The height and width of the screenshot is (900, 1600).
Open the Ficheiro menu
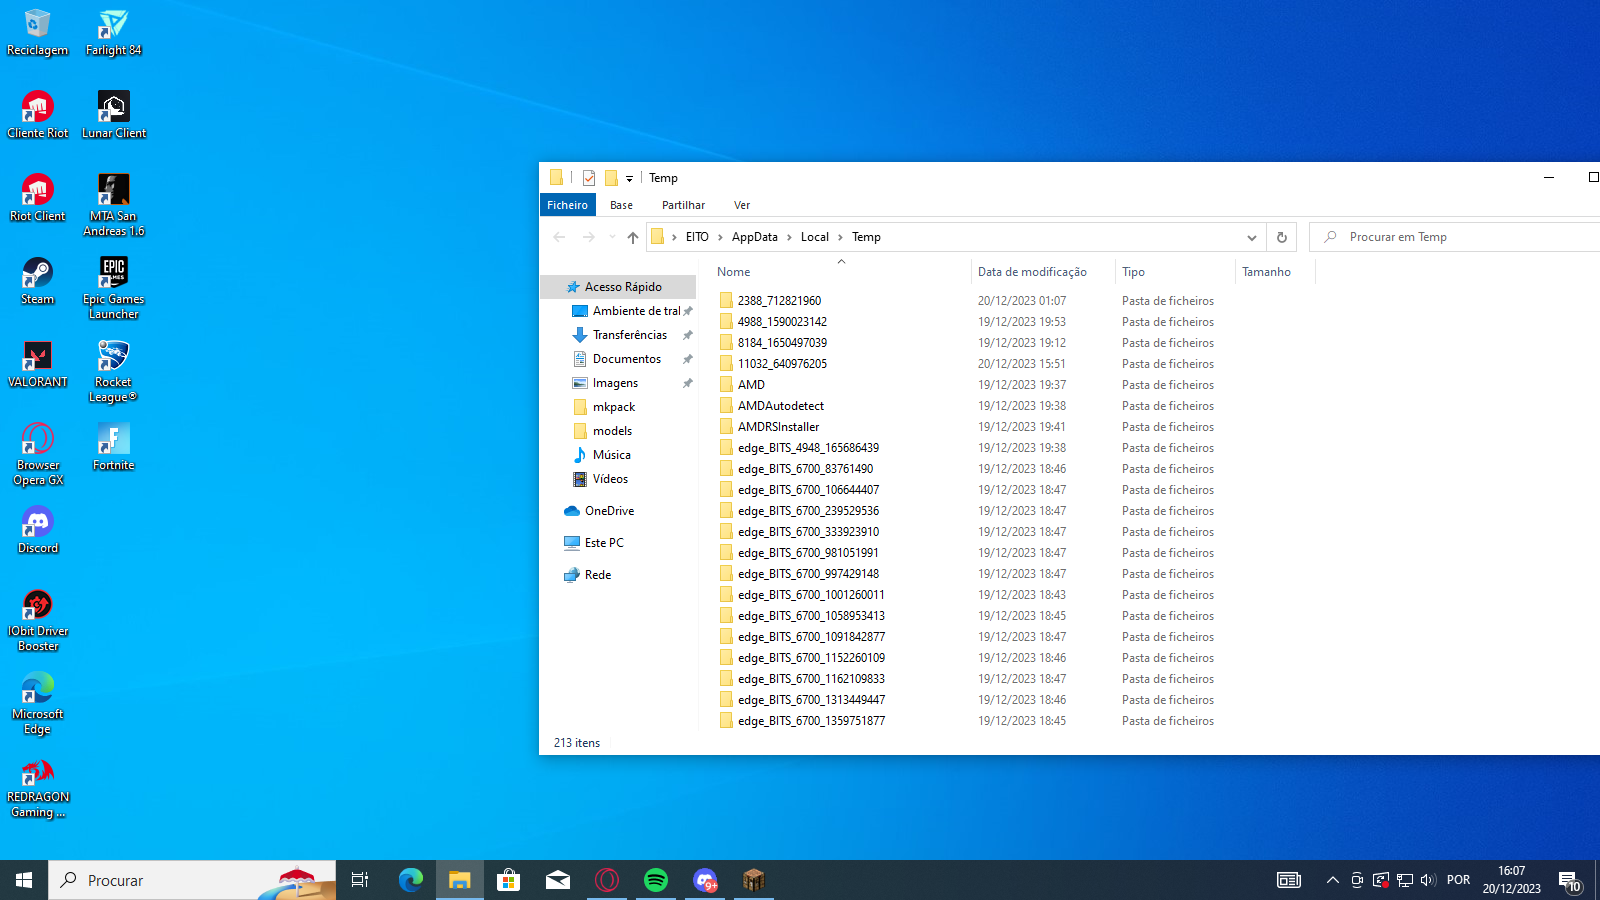(x=567, y=205)
